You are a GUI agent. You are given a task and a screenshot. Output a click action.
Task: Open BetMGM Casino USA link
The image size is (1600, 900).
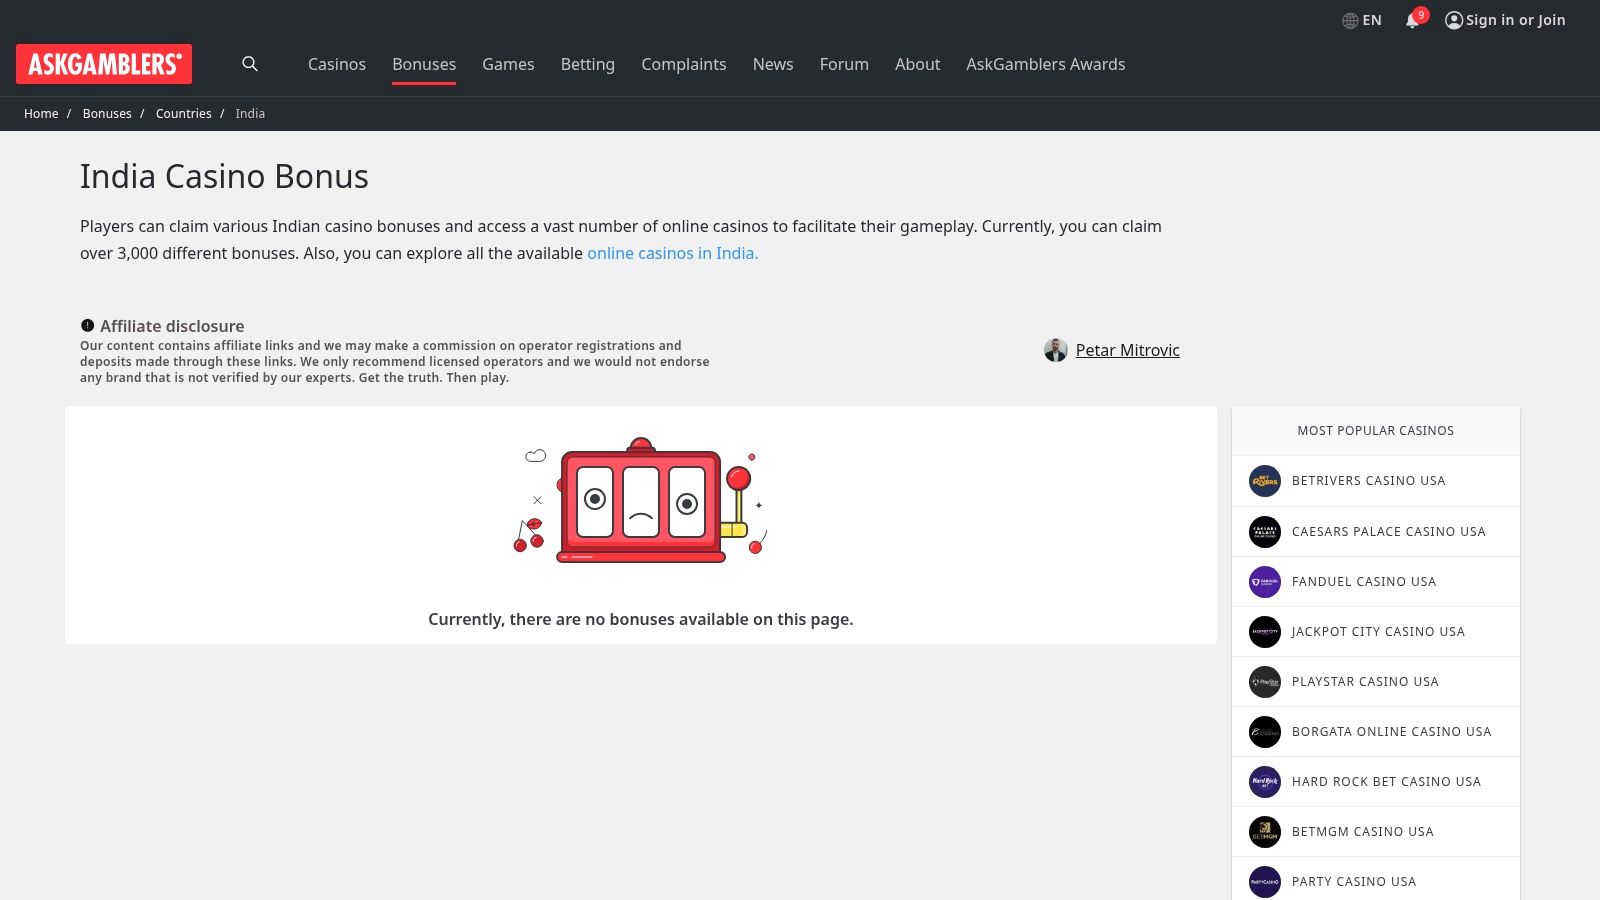(x=1363, y=831)
